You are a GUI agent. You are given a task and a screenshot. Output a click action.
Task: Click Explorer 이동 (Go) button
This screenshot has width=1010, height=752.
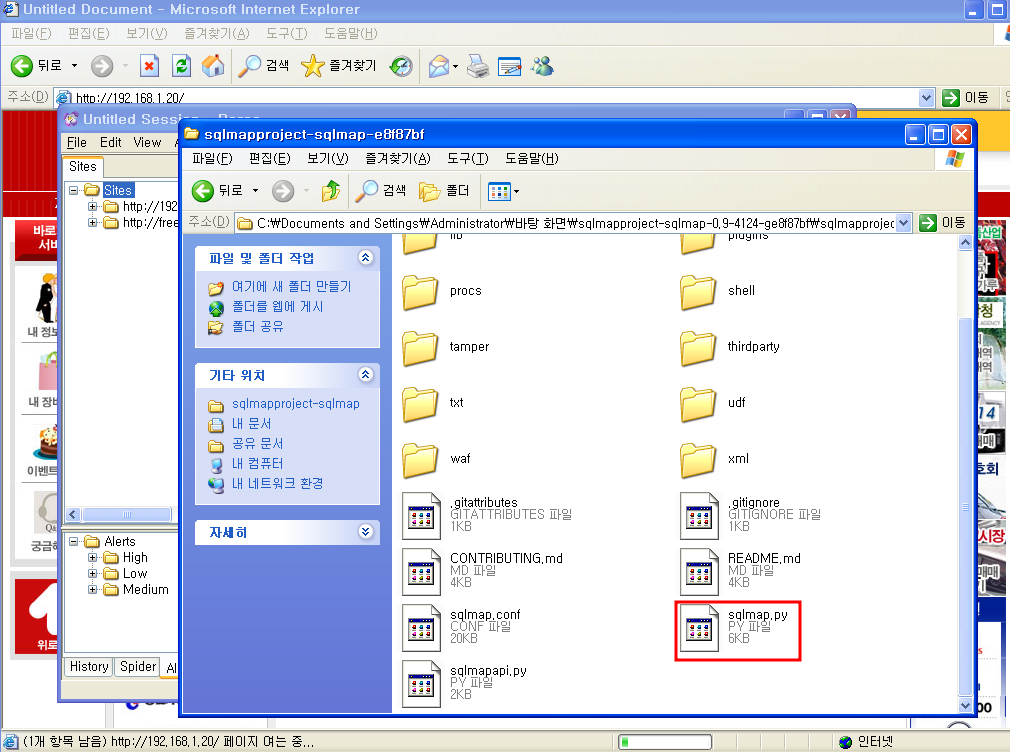pos(942,223)
